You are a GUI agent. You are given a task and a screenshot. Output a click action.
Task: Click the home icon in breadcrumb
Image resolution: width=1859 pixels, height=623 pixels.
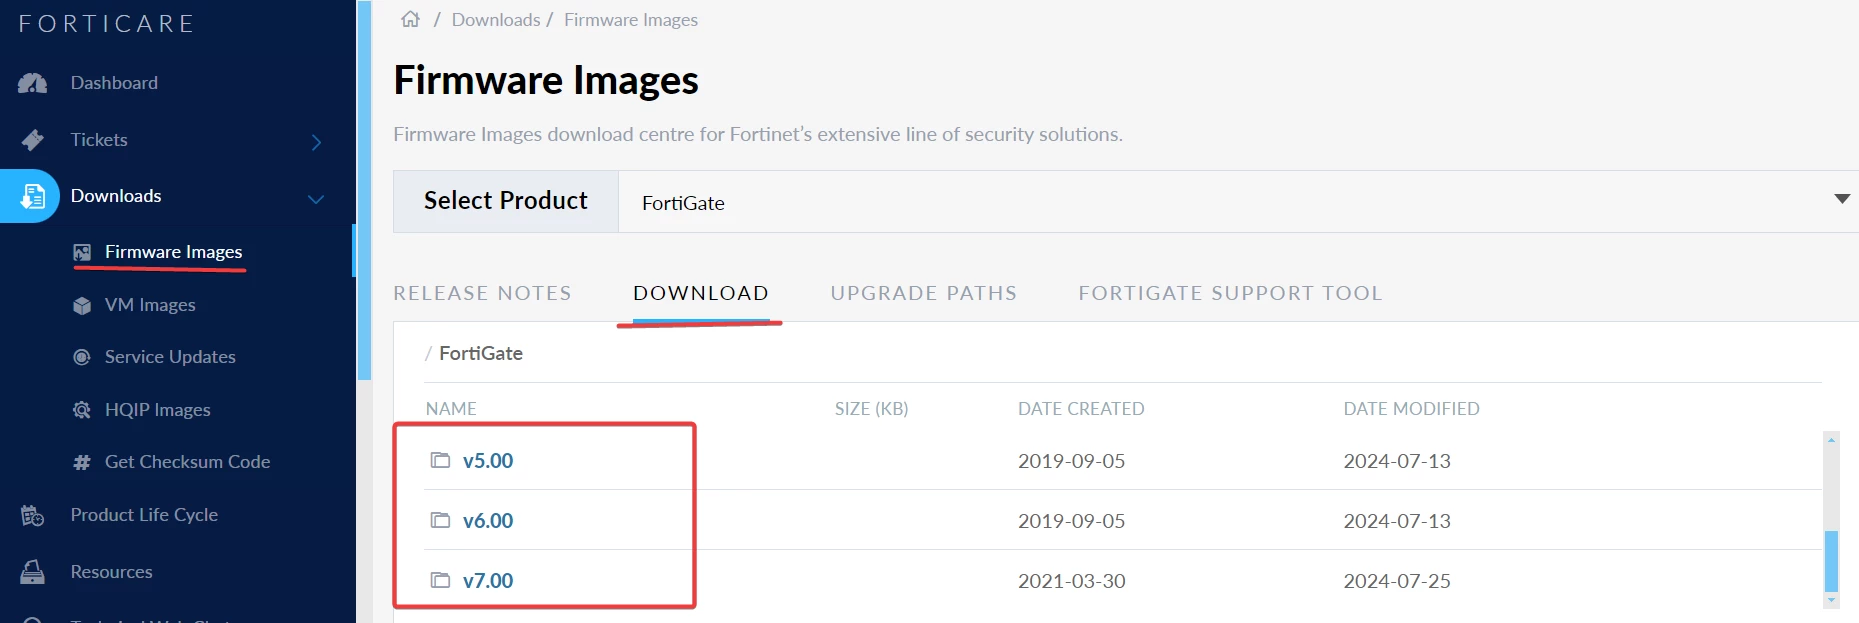tap(410, 19)
